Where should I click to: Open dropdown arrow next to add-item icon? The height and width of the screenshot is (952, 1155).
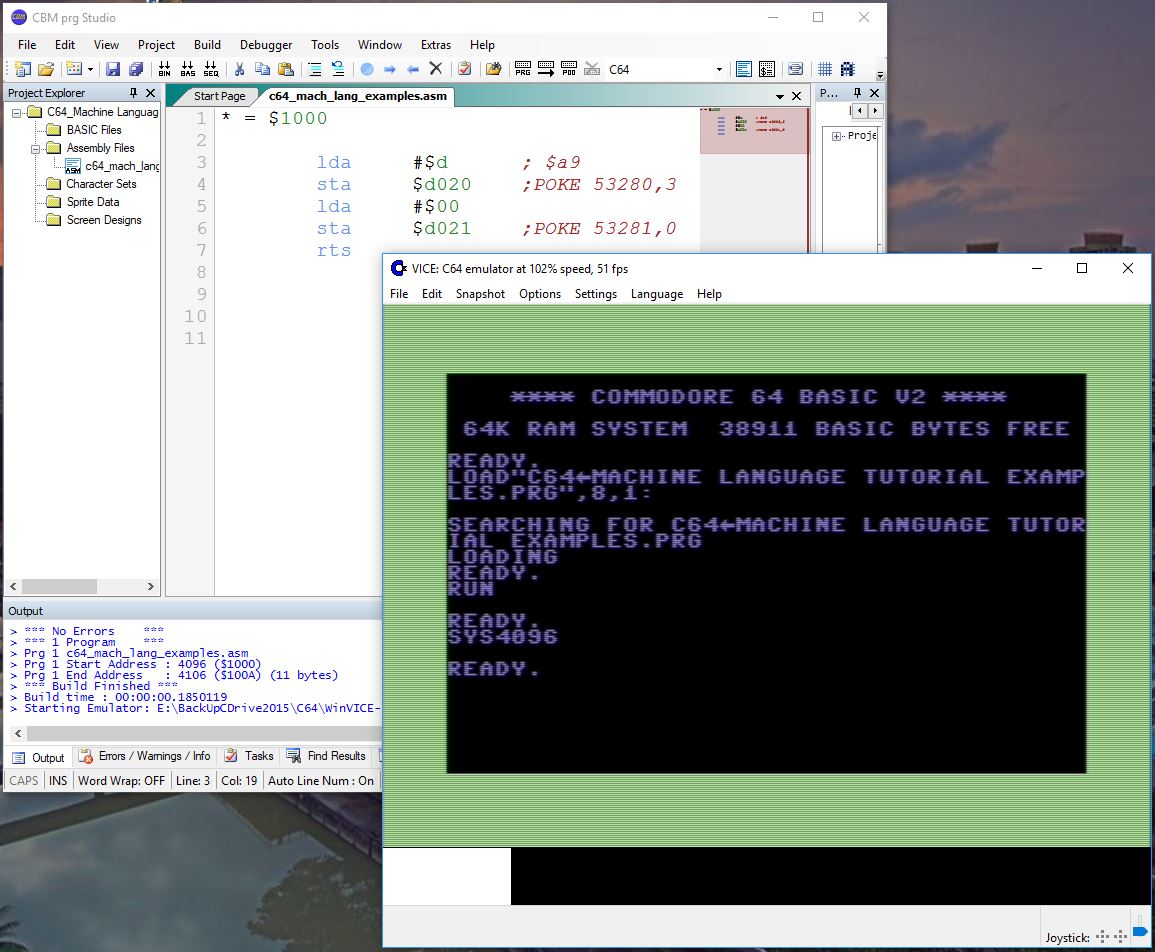(91, 69)
